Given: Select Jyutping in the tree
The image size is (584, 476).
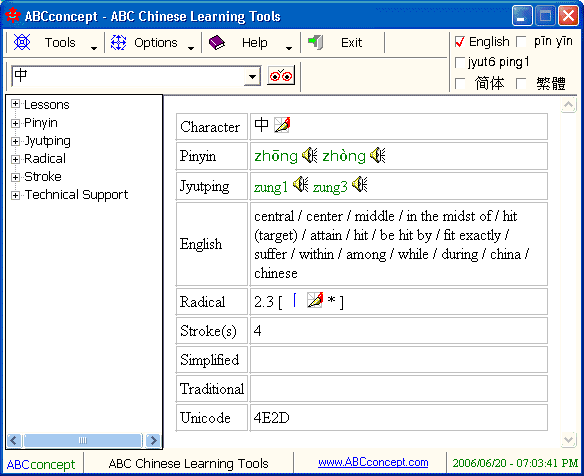Looking at the screenshot, I should click(x=47, y=140).
